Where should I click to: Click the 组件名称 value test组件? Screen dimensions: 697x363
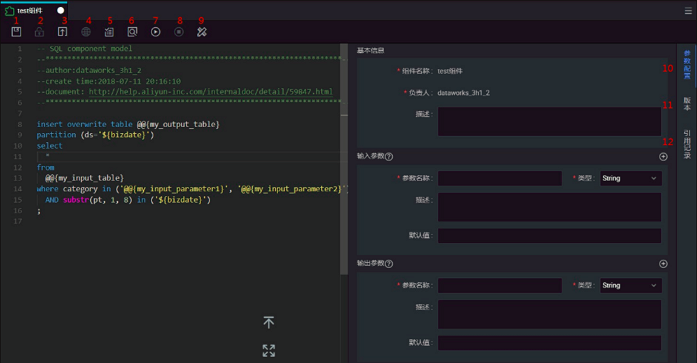pyautogui.click(x=450, y=71)
